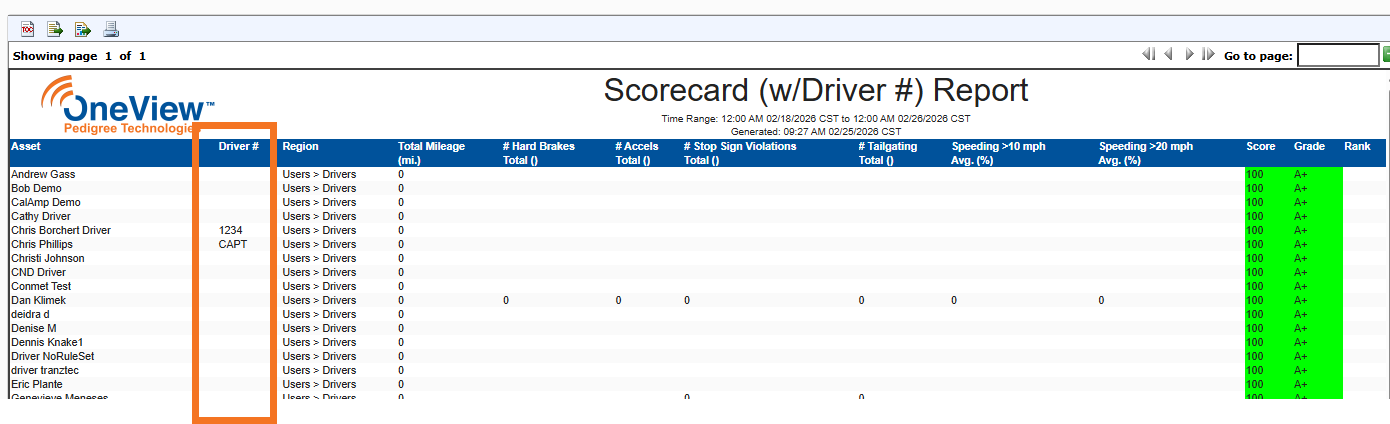Image resolution: width=1390 pixels, height=424 pixels.
Task: Click Dan Klimek's Tailgating value 0
Action: click(862, 300)
